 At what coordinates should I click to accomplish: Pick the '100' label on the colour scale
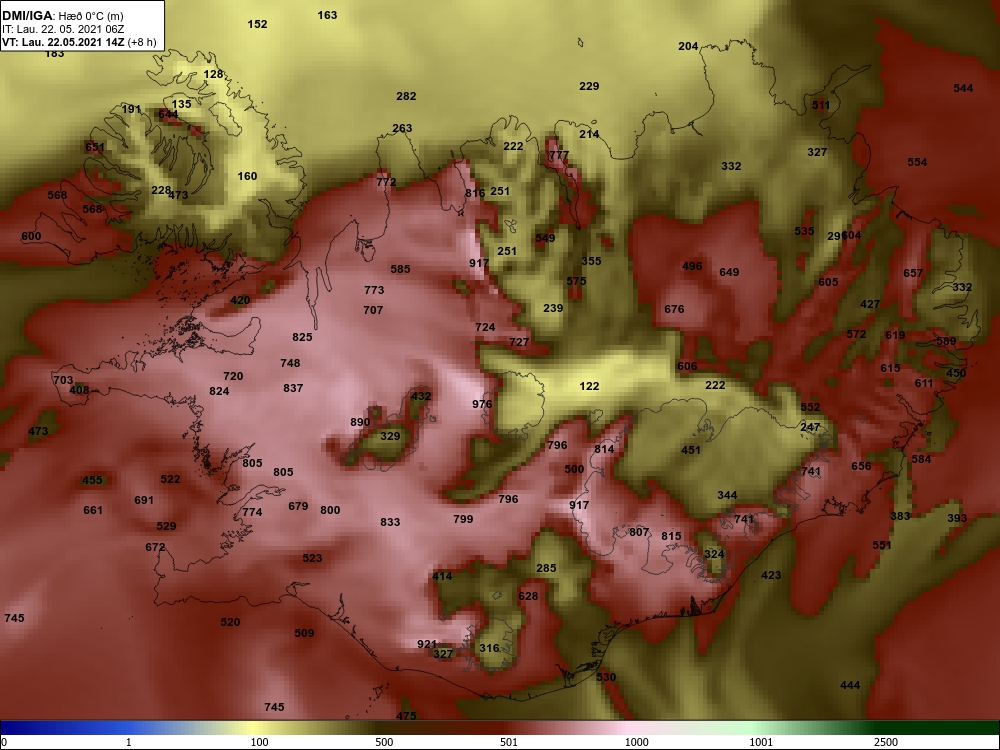[260, 742]
